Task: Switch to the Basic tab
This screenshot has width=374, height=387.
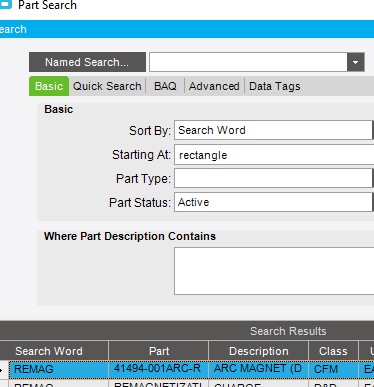Action: [x=49, y=86]
